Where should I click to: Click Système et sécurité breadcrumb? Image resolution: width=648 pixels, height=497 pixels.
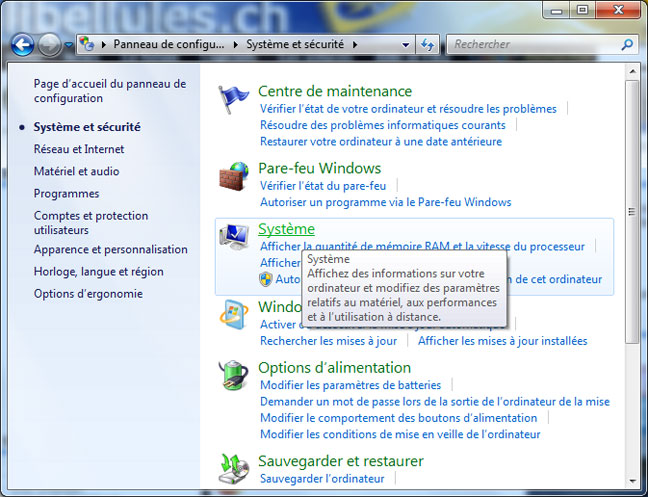point(295,44)
